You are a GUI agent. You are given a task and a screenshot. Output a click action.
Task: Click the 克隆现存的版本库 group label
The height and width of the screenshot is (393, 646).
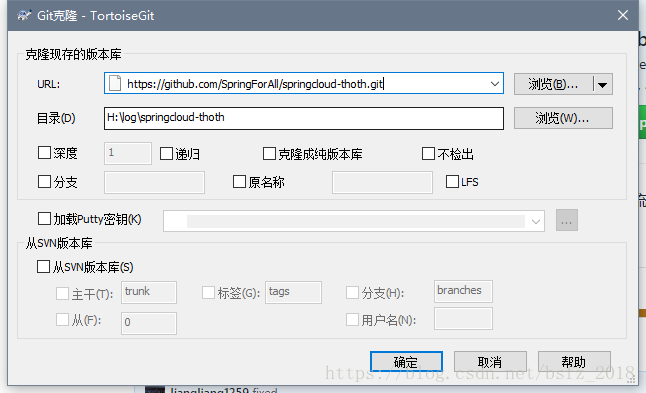pos(73,54)
